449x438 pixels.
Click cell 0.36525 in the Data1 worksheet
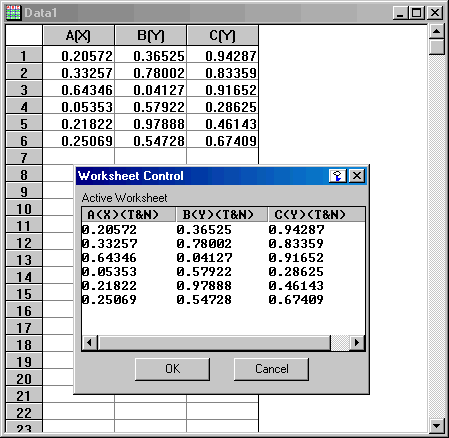pos(151,55)
